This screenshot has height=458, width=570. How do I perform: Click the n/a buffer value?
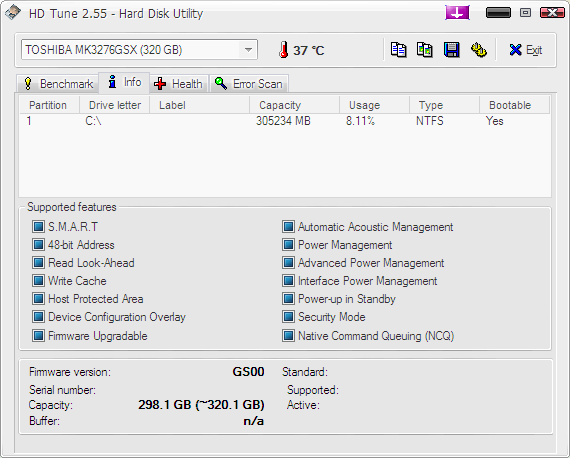[x=254, y=421]
